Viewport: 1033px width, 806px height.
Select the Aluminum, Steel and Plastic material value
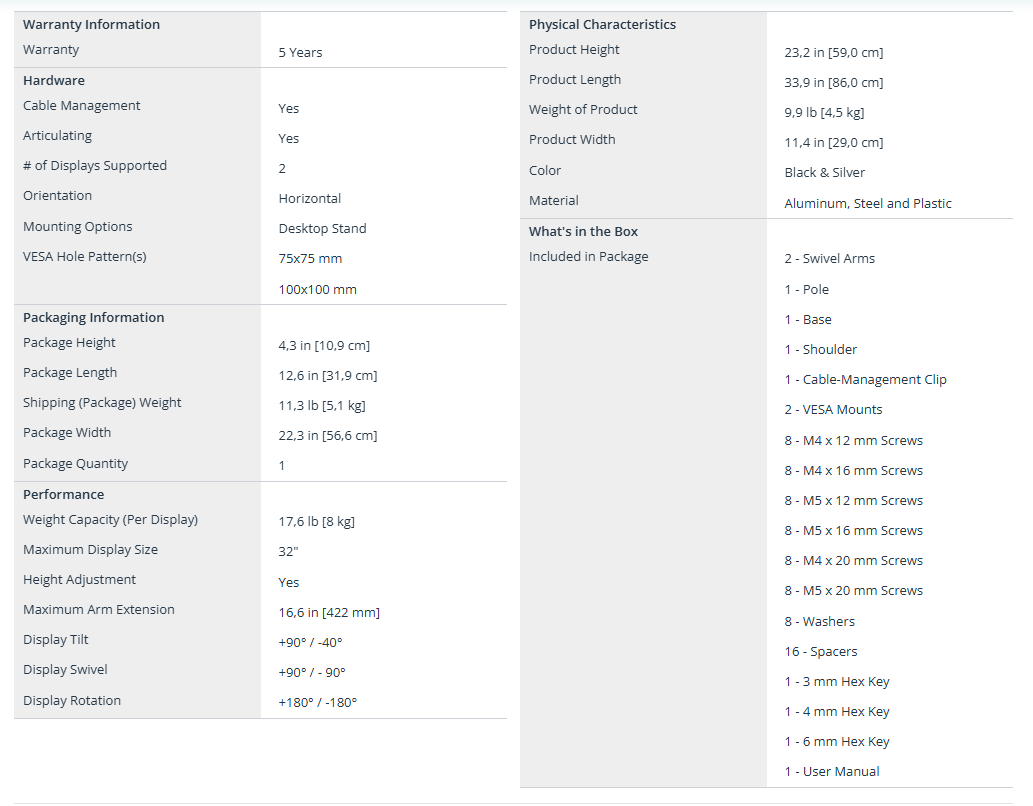(x=867, y=203)
